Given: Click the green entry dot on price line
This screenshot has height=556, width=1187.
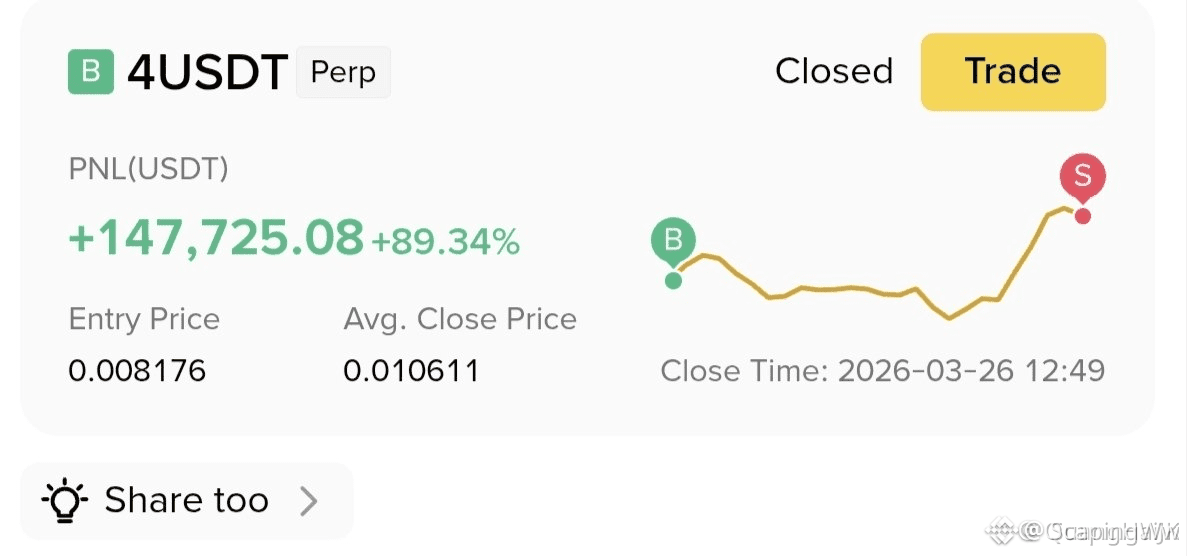Looking at the screenshot, I should [x=673, y=280].
